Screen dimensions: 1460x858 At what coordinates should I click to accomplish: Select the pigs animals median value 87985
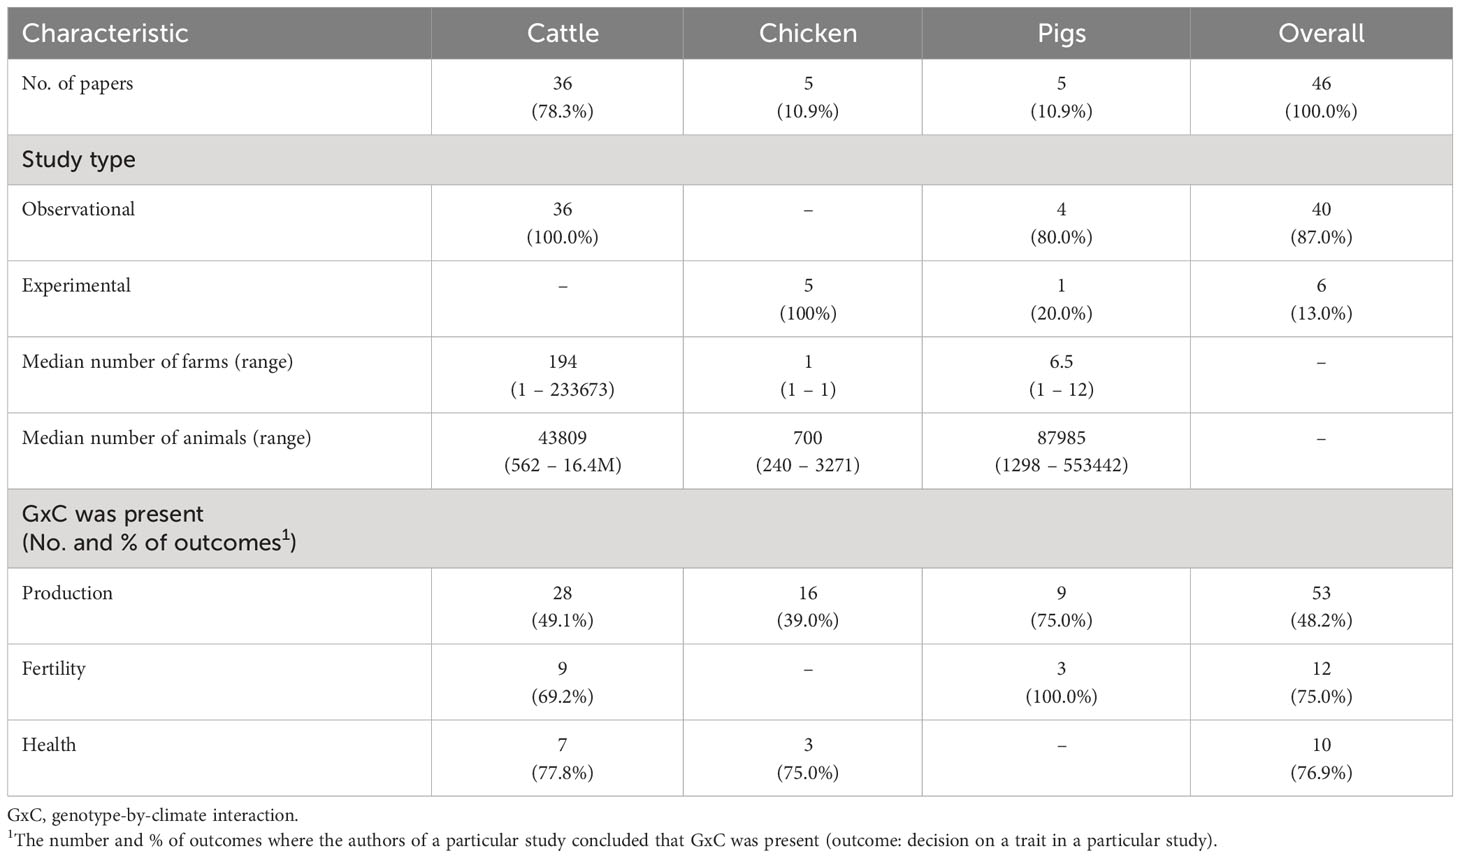(1061, 438)
